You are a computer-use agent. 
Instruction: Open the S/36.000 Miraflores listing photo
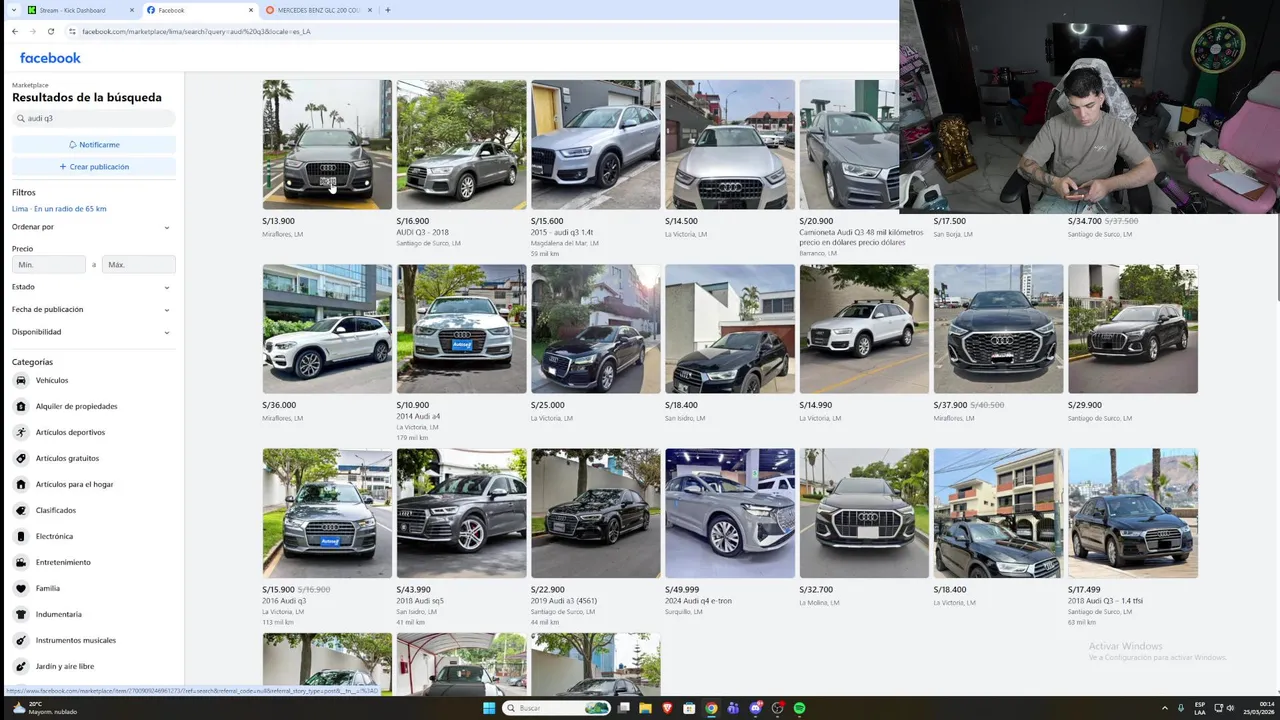coord(327,329)
